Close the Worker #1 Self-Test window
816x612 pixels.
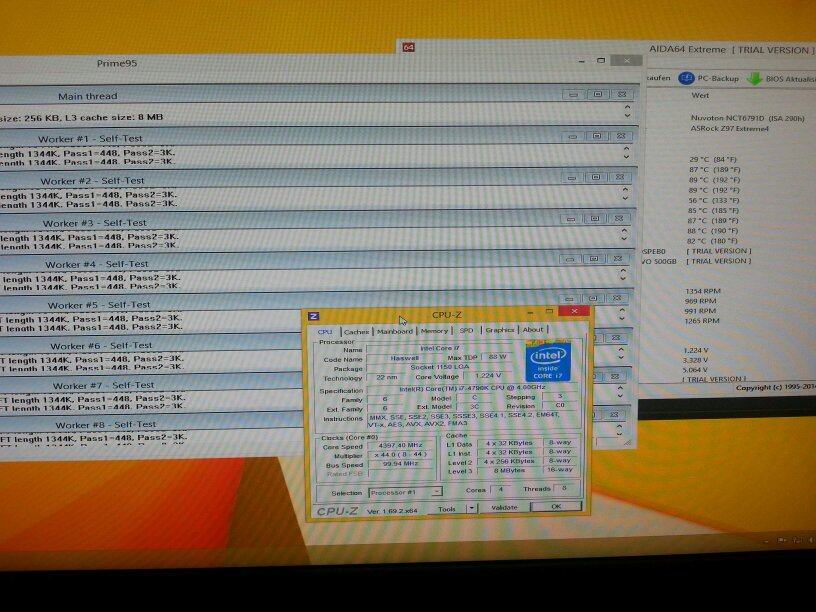coord(621,136)
